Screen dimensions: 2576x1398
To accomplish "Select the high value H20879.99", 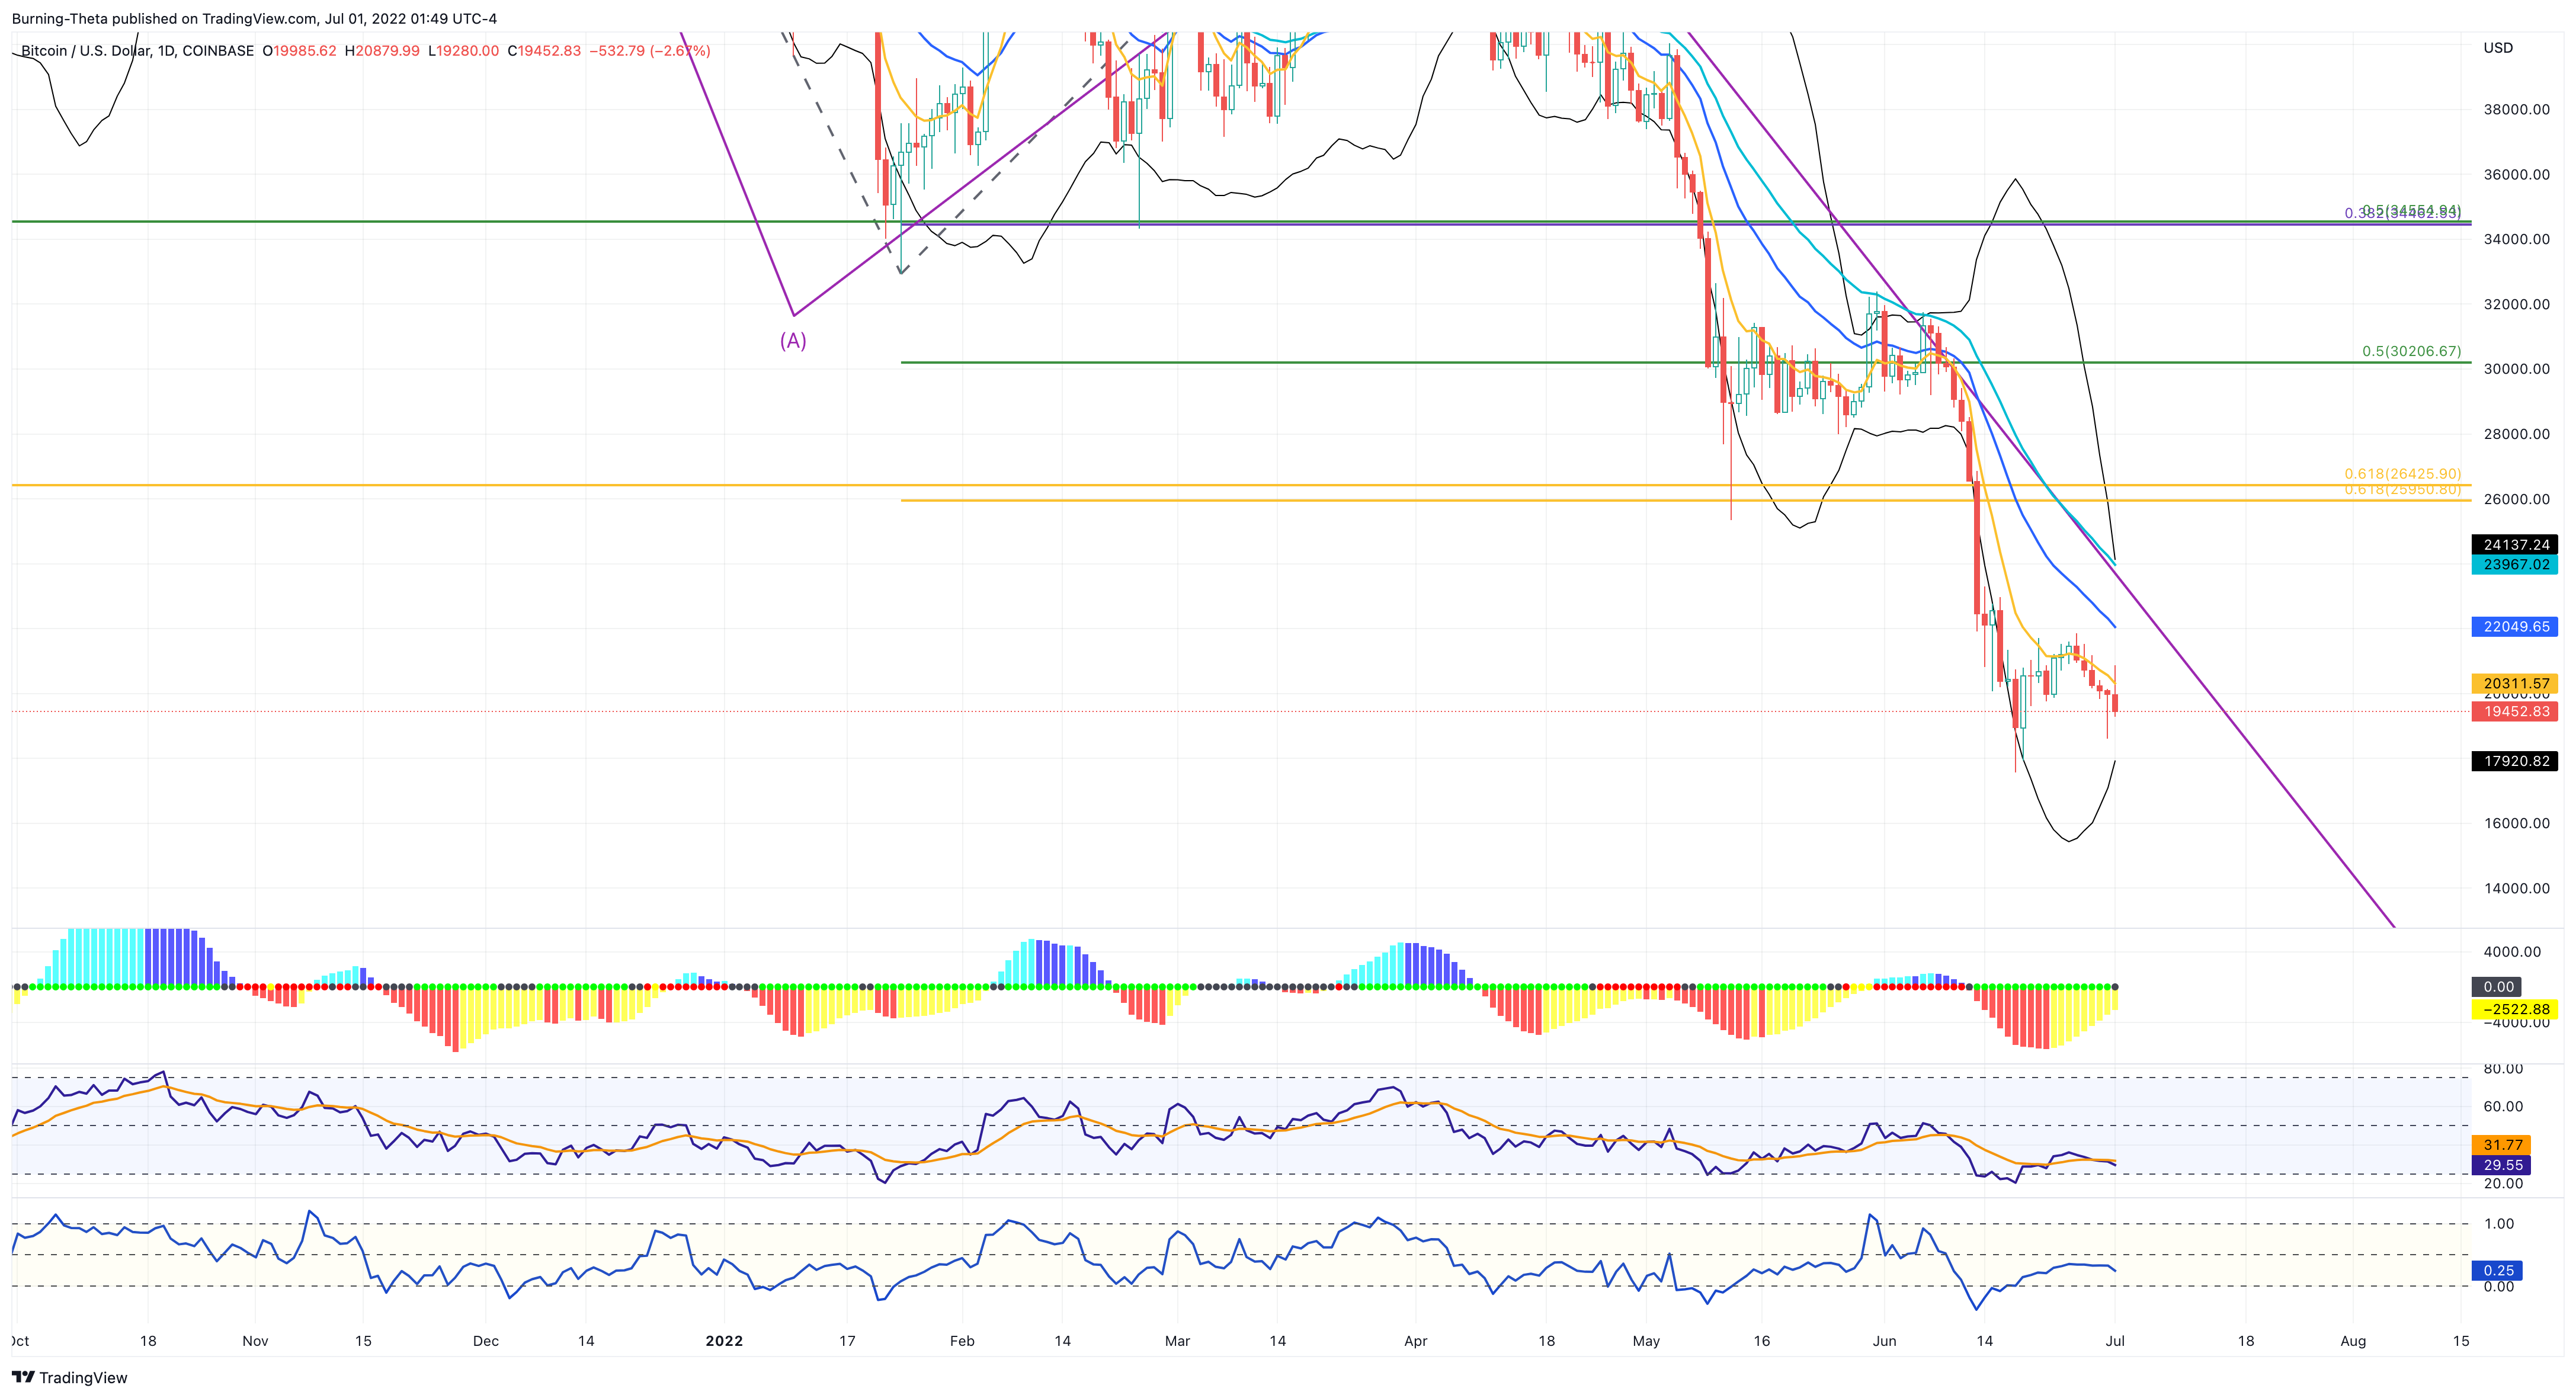I will tap(382, 51).
